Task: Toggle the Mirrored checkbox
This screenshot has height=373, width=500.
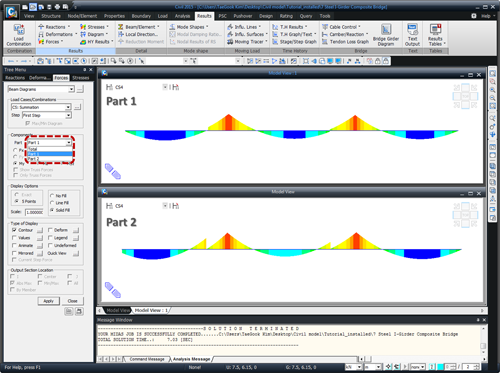Action: point(14,253)
